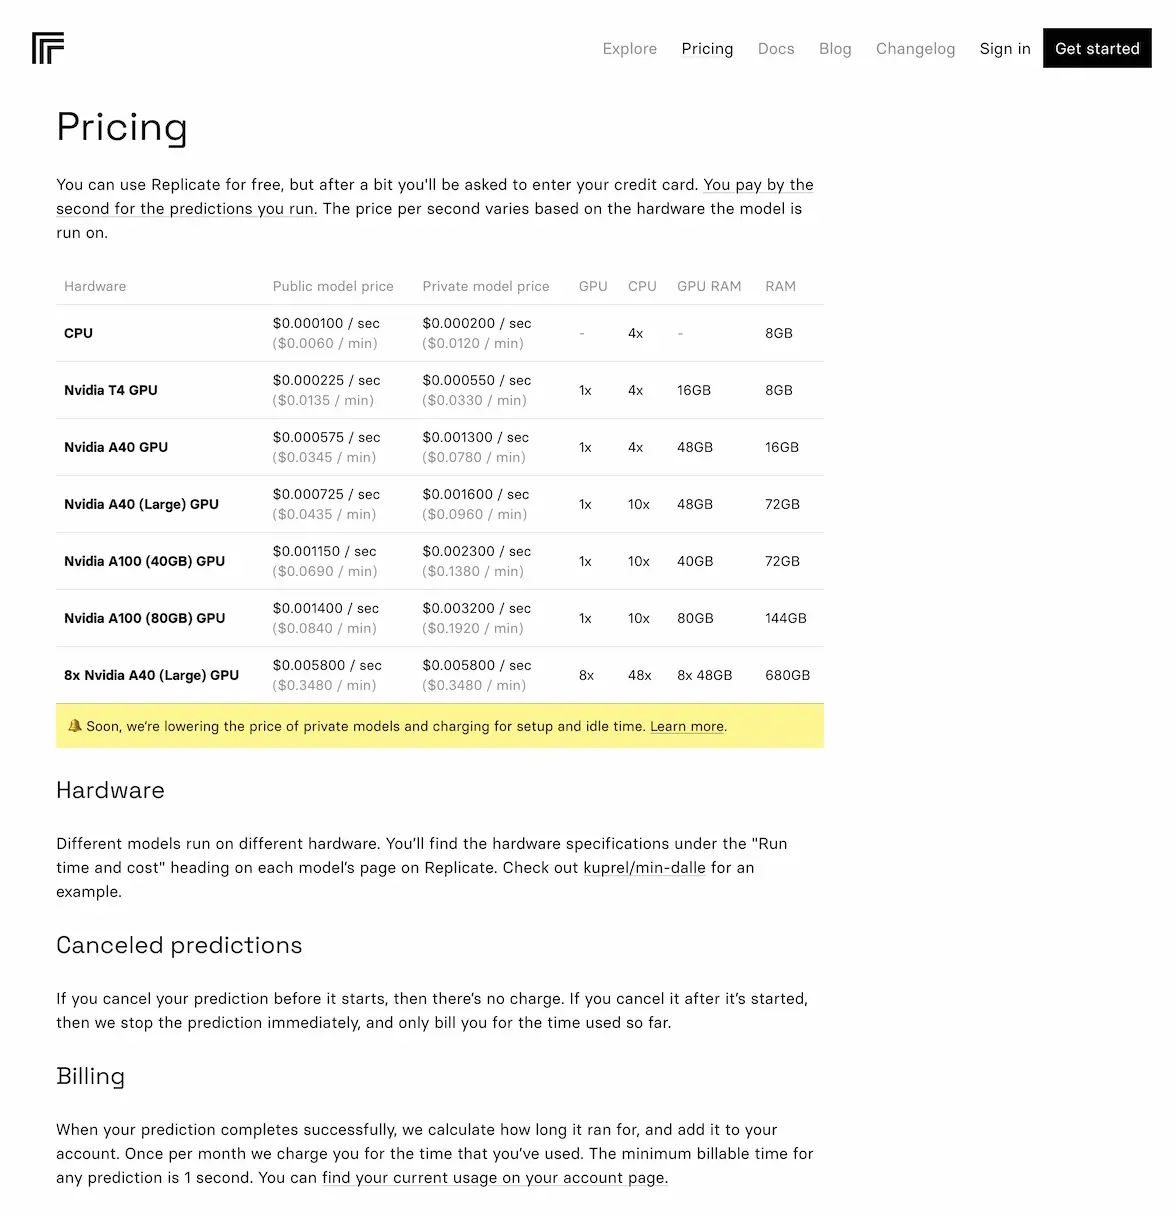Click Learn more in the yellow banner
Image resolution: width=1176 pixels, height=1218 pixels.
(x=687, y=727)
